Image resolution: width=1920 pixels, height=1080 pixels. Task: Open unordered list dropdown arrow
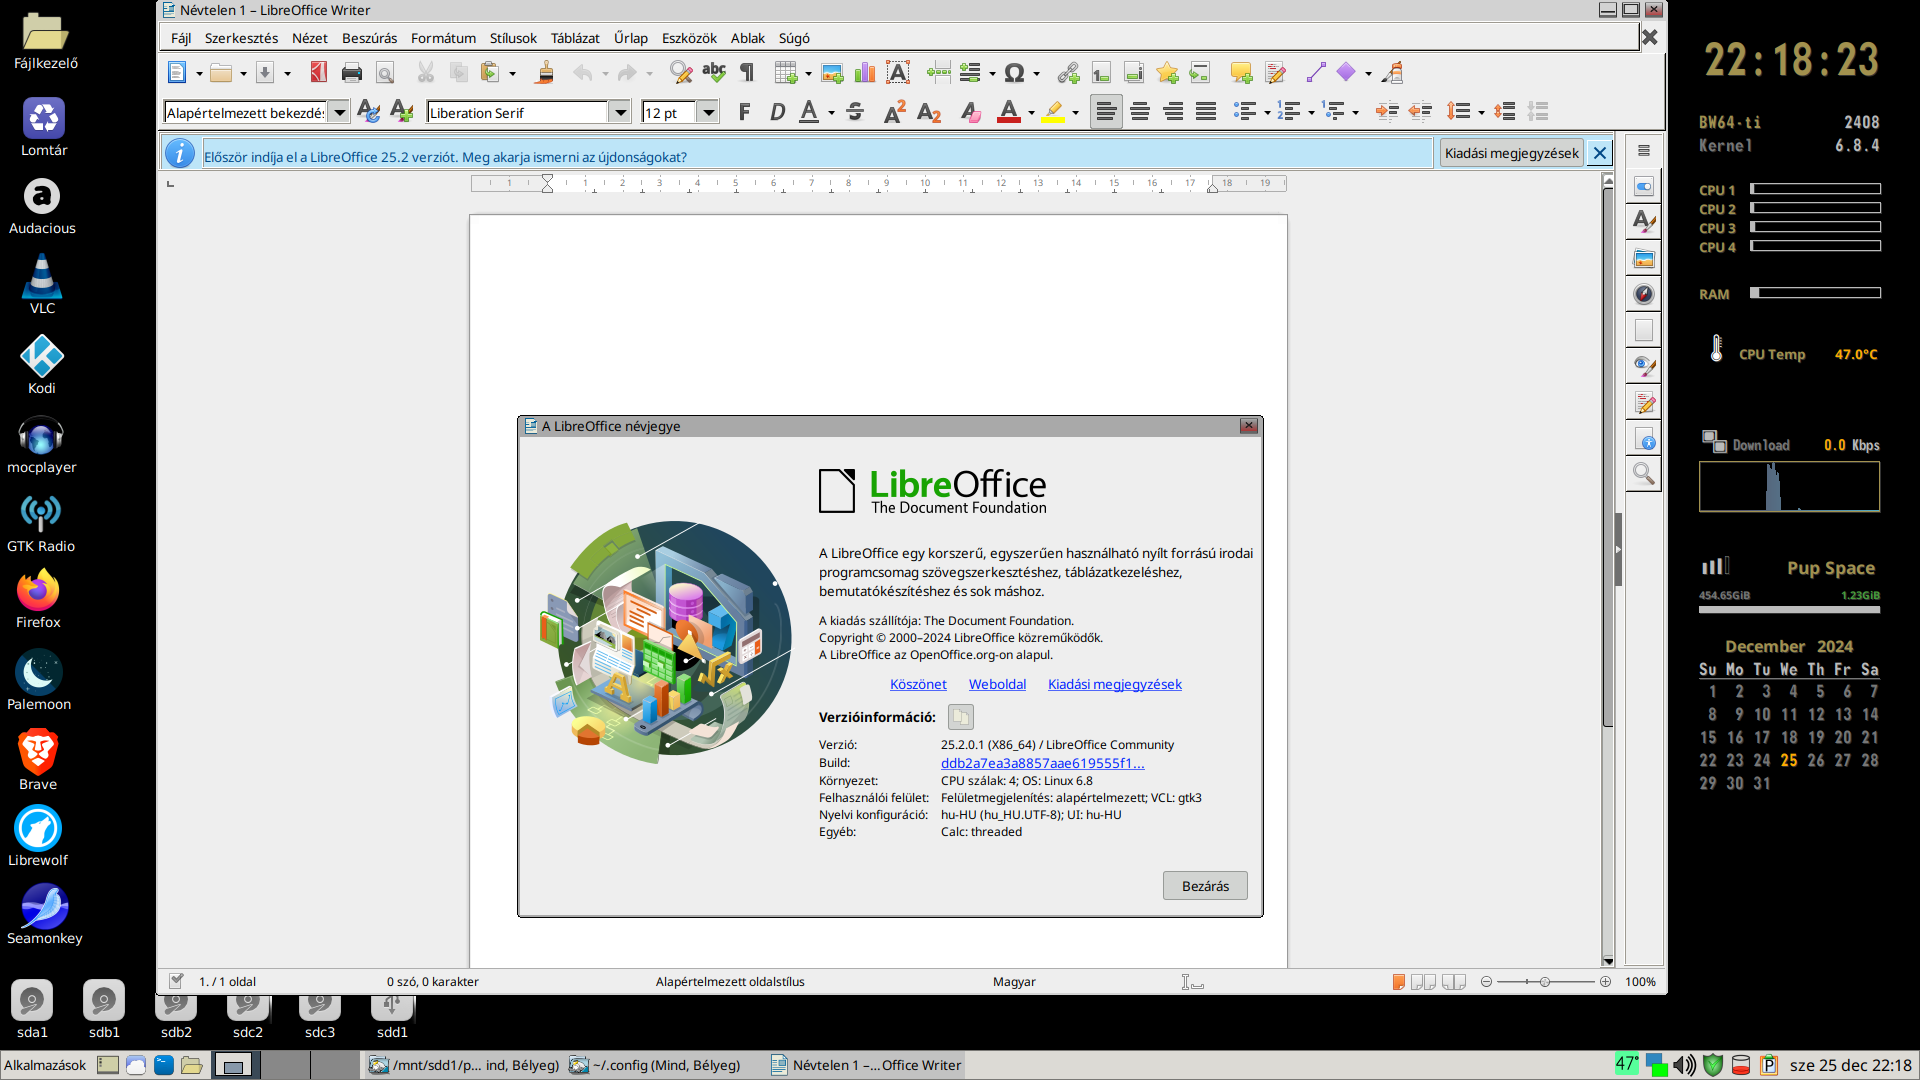[x=1267, y=113]
